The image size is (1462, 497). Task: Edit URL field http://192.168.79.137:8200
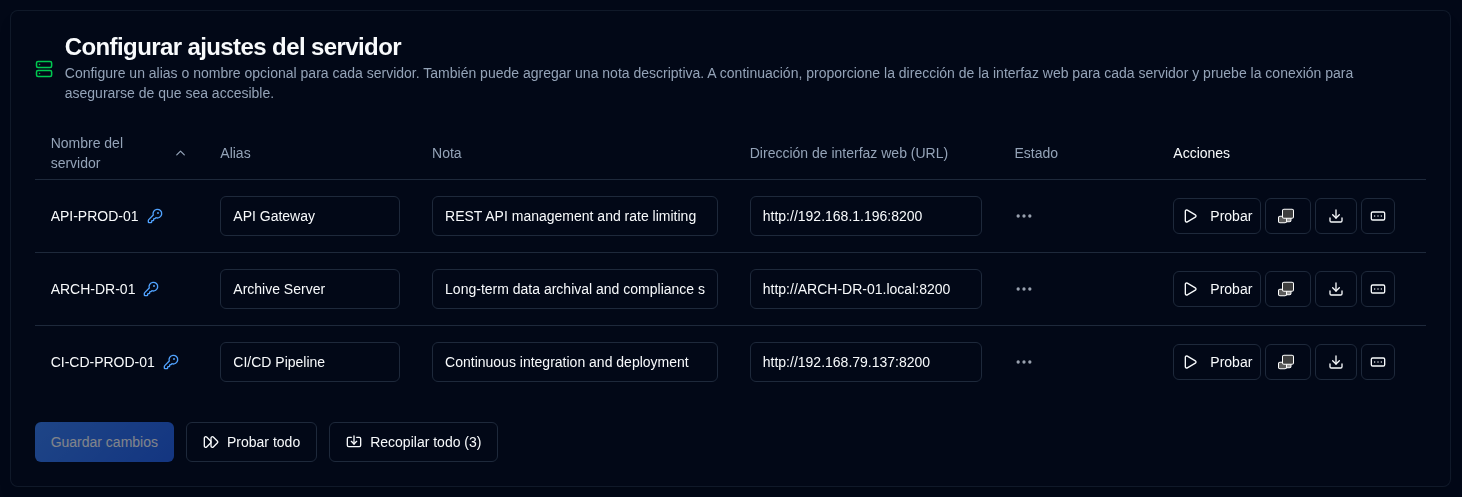click(866, 362)
